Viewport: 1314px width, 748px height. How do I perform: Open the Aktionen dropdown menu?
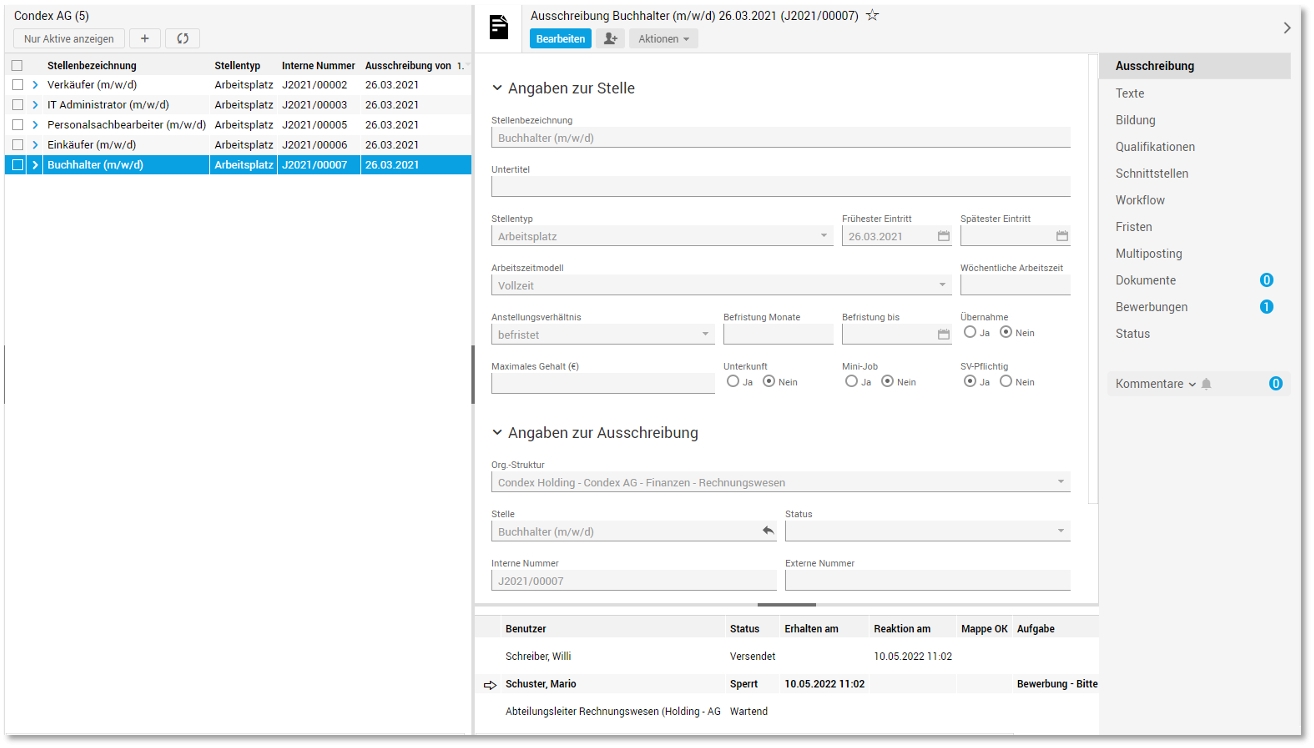coord(664,39)
